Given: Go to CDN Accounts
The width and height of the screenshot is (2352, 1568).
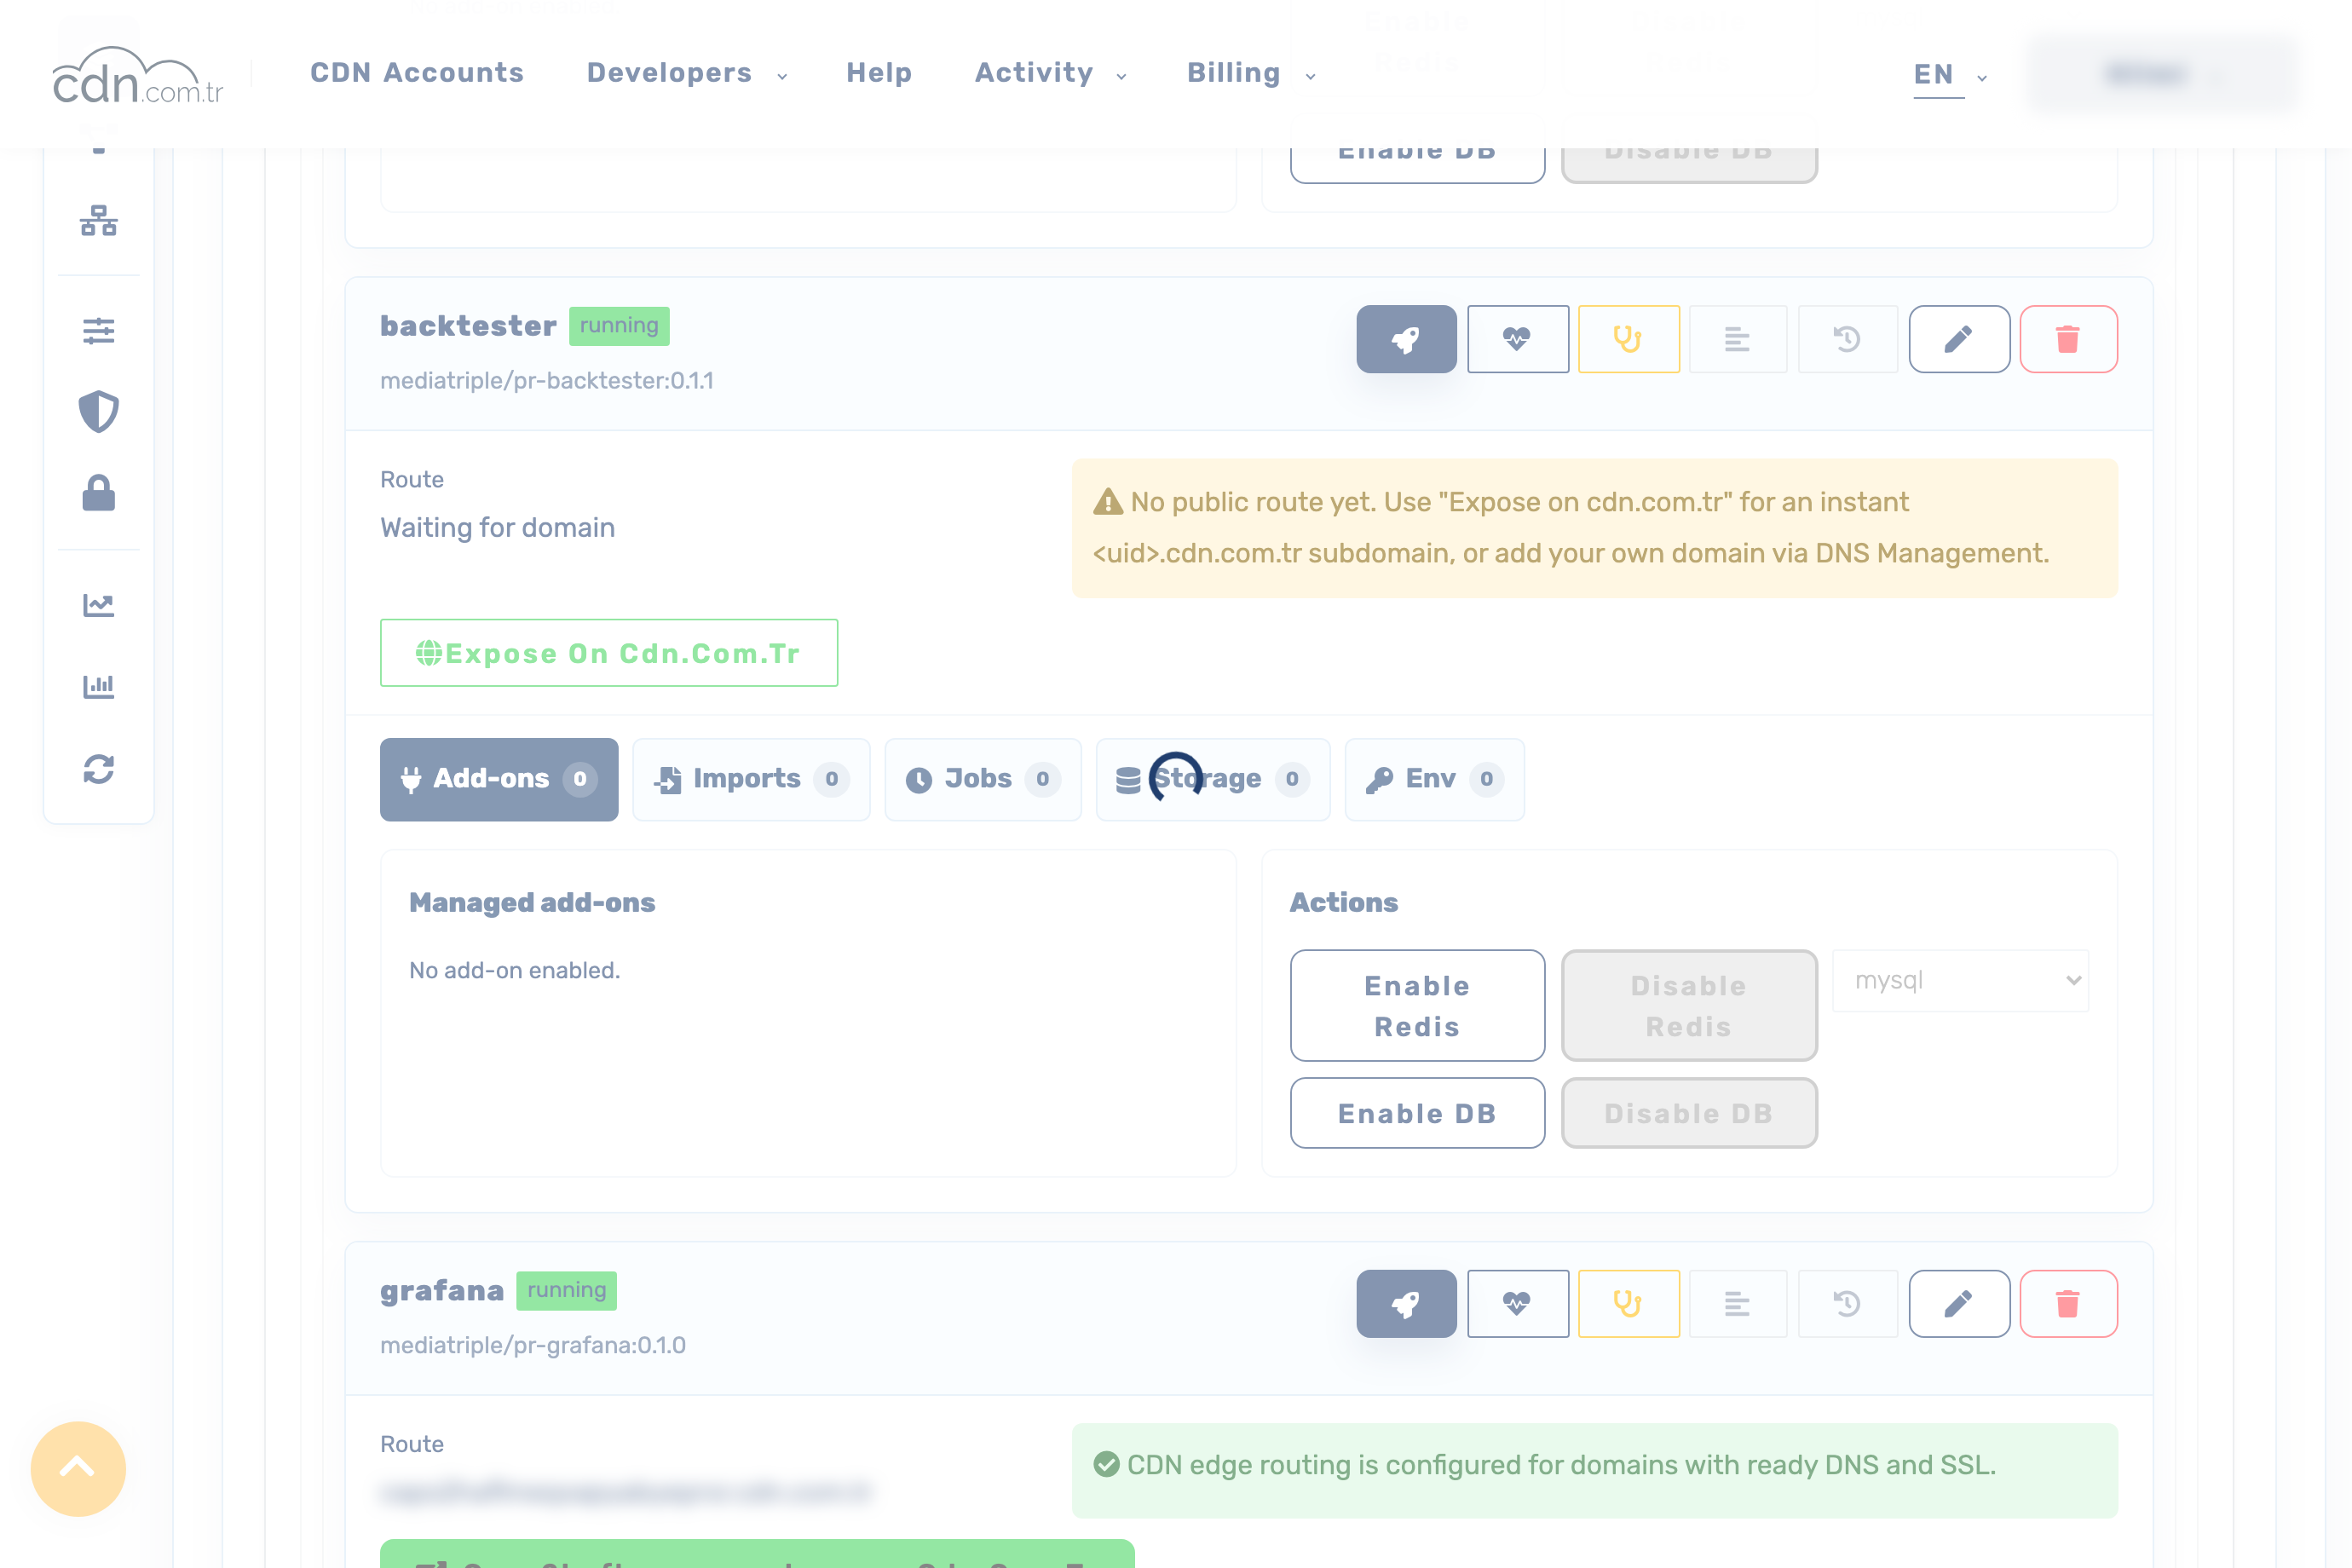Looking at the screenshot, I should point(417,73).
